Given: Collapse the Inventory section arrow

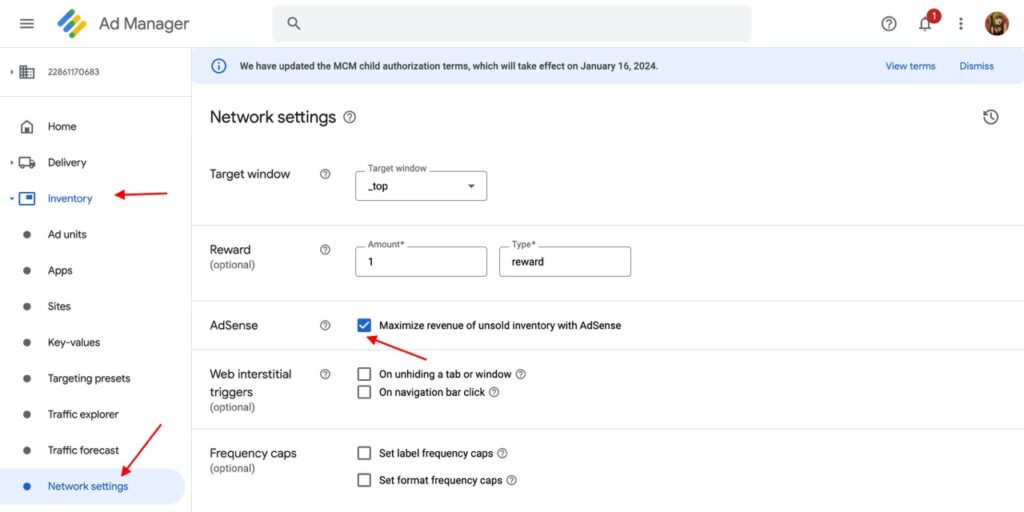Looking at the screenshot, I should point(12,199).
